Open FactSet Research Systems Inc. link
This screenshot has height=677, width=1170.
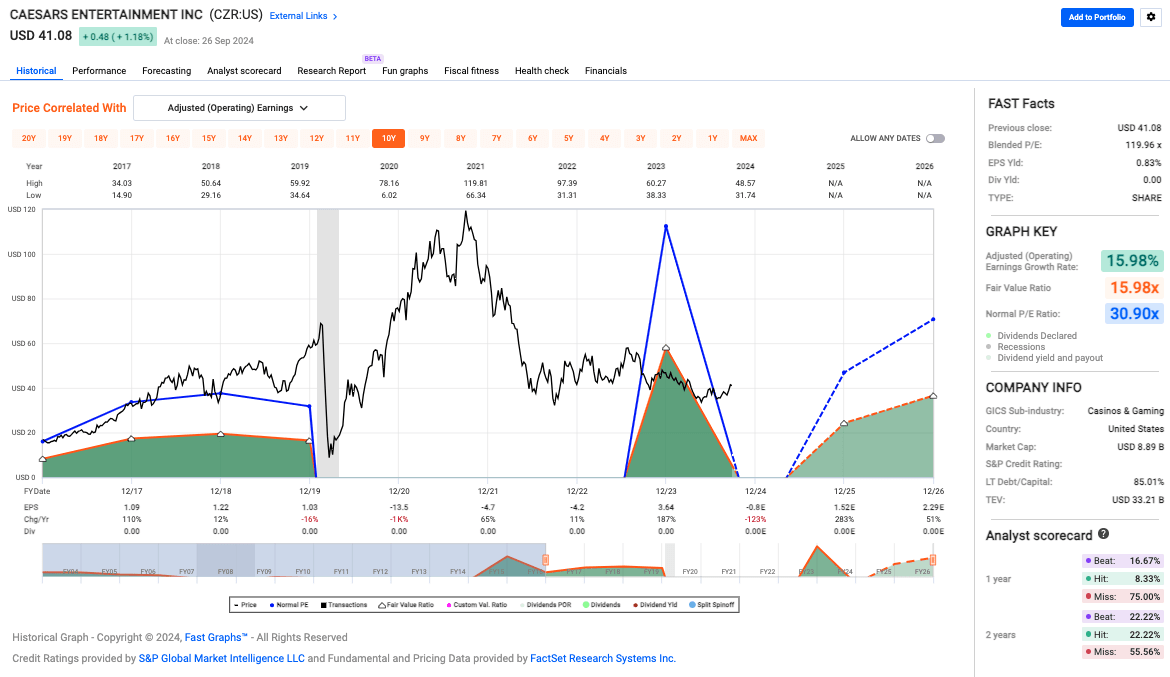pos(603,658)
